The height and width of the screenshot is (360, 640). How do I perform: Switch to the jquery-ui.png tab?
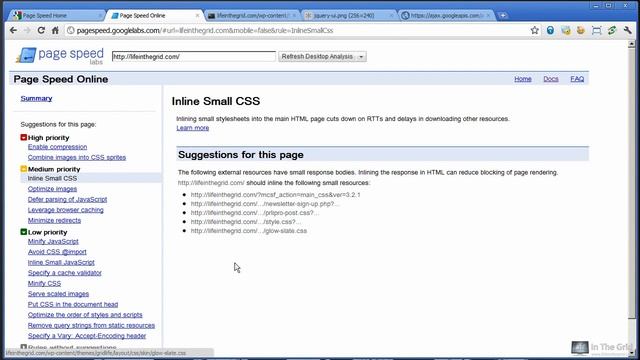click(349, 16)
